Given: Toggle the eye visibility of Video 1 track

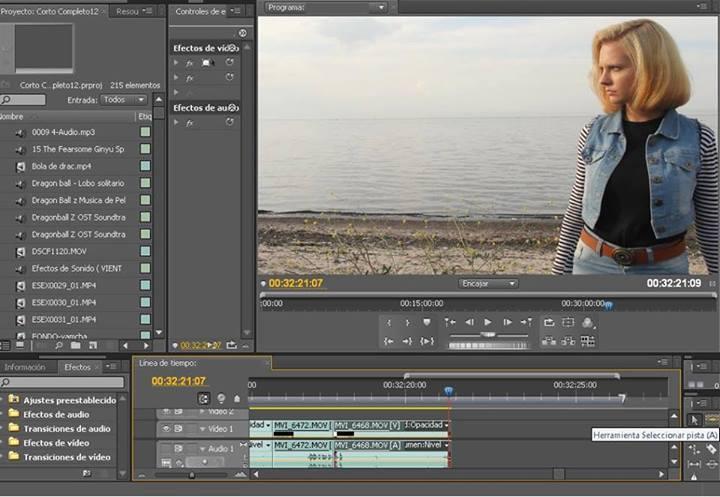Looking at the screenshot, I should tap(167, 429).
